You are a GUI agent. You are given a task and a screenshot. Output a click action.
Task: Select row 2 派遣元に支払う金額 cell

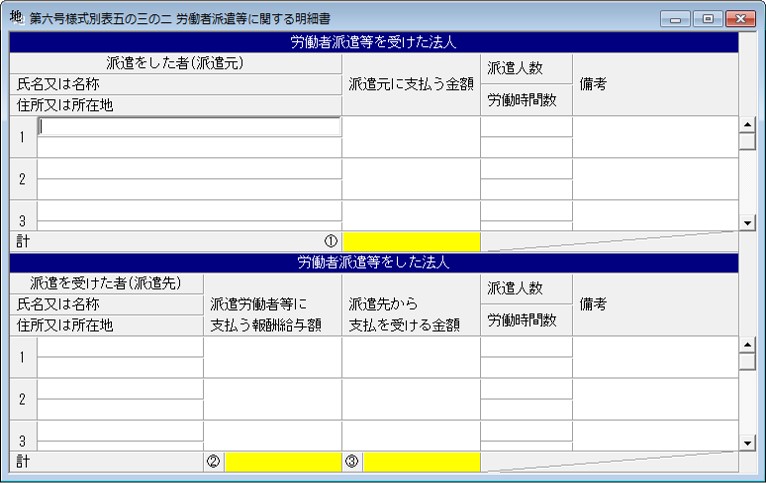[x=411, y=179]
